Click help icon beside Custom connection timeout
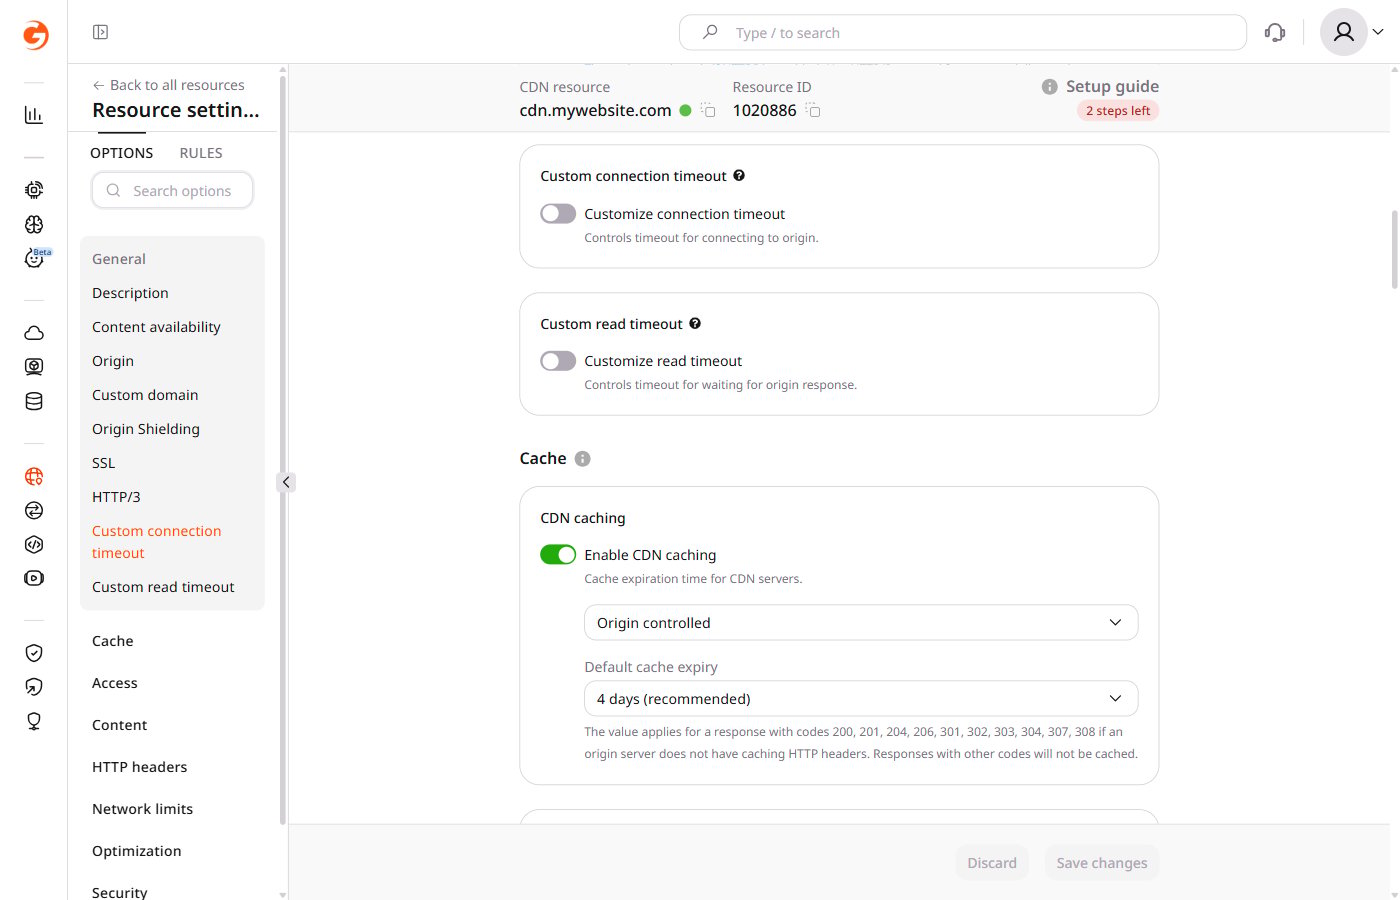Screen dimensions: 1400x900 tap(739, 175)
